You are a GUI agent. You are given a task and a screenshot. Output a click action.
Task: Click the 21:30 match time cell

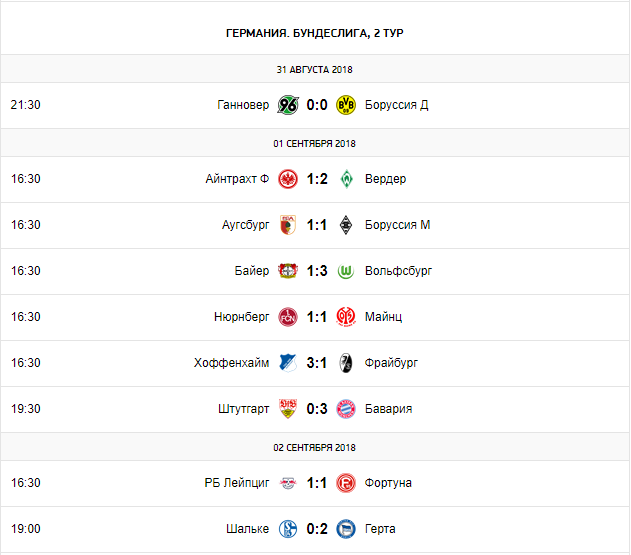(25, 105)
